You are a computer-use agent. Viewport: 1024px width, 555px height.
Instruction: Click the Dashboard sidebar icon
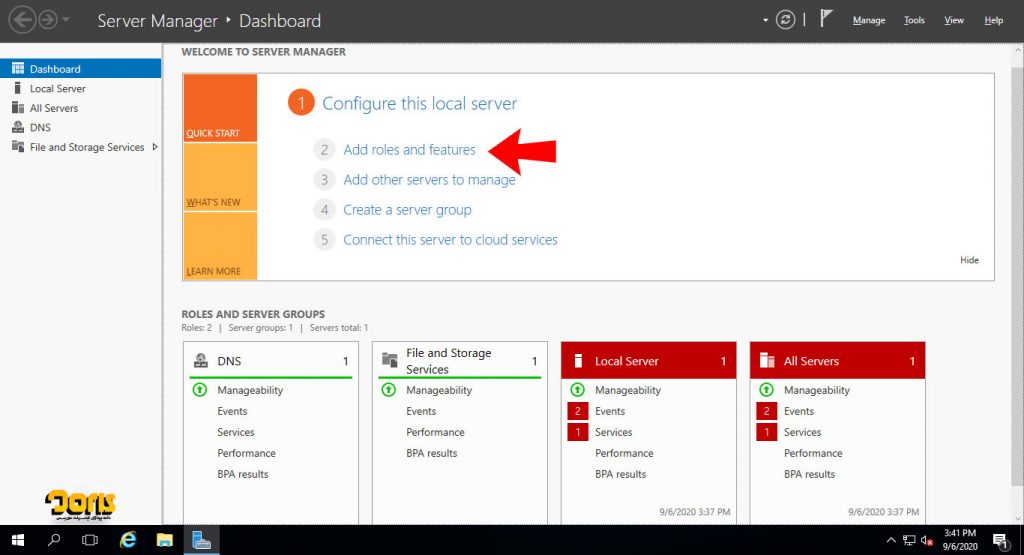pyautogui.click(x=18, y=69)
